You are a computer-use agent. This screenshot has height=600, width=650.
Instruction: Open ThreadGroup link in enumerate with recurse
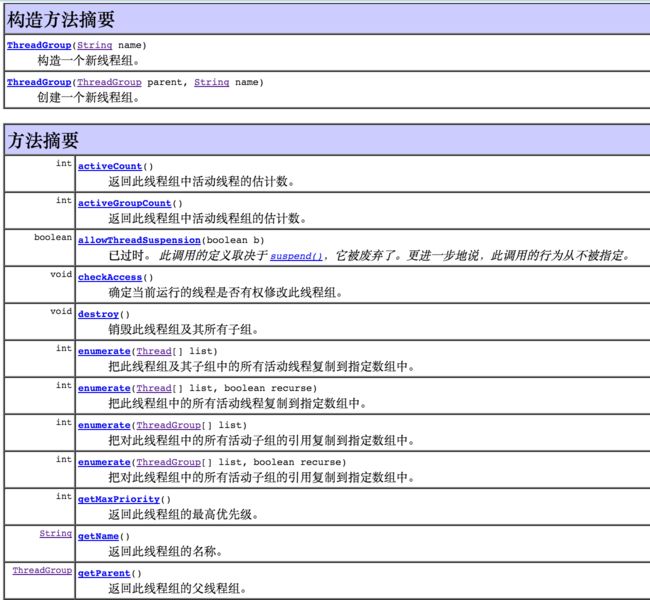(x=168, y=462)
